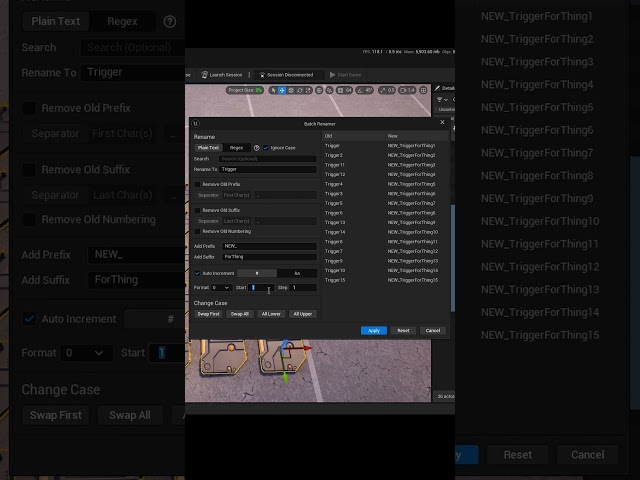The width and height of the screenshot is (640, 480).
Task: Click the Add Prefix field containing NEW_
Action: point(269,246)
